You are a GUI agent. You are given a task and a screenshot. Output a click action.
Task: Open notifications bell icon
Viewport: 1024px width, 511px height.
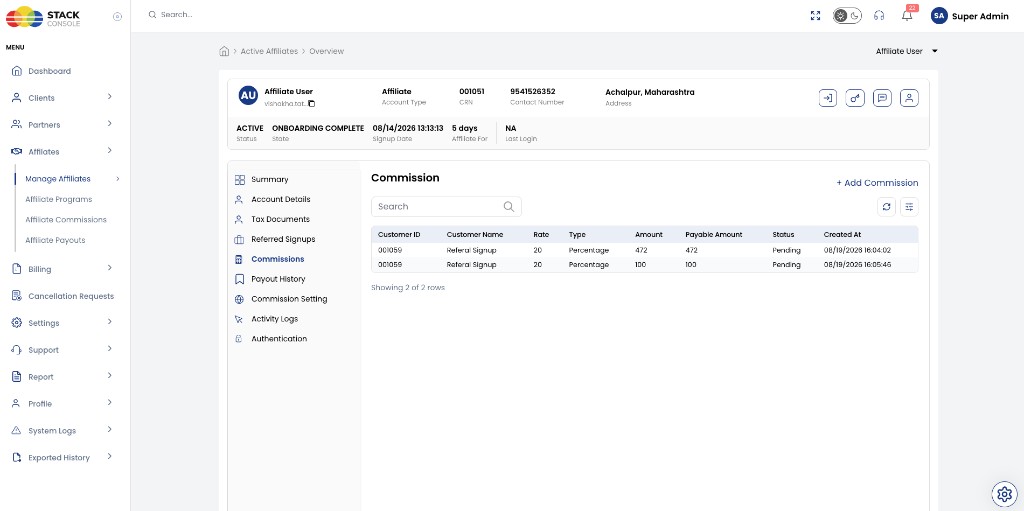pos(907,16)
